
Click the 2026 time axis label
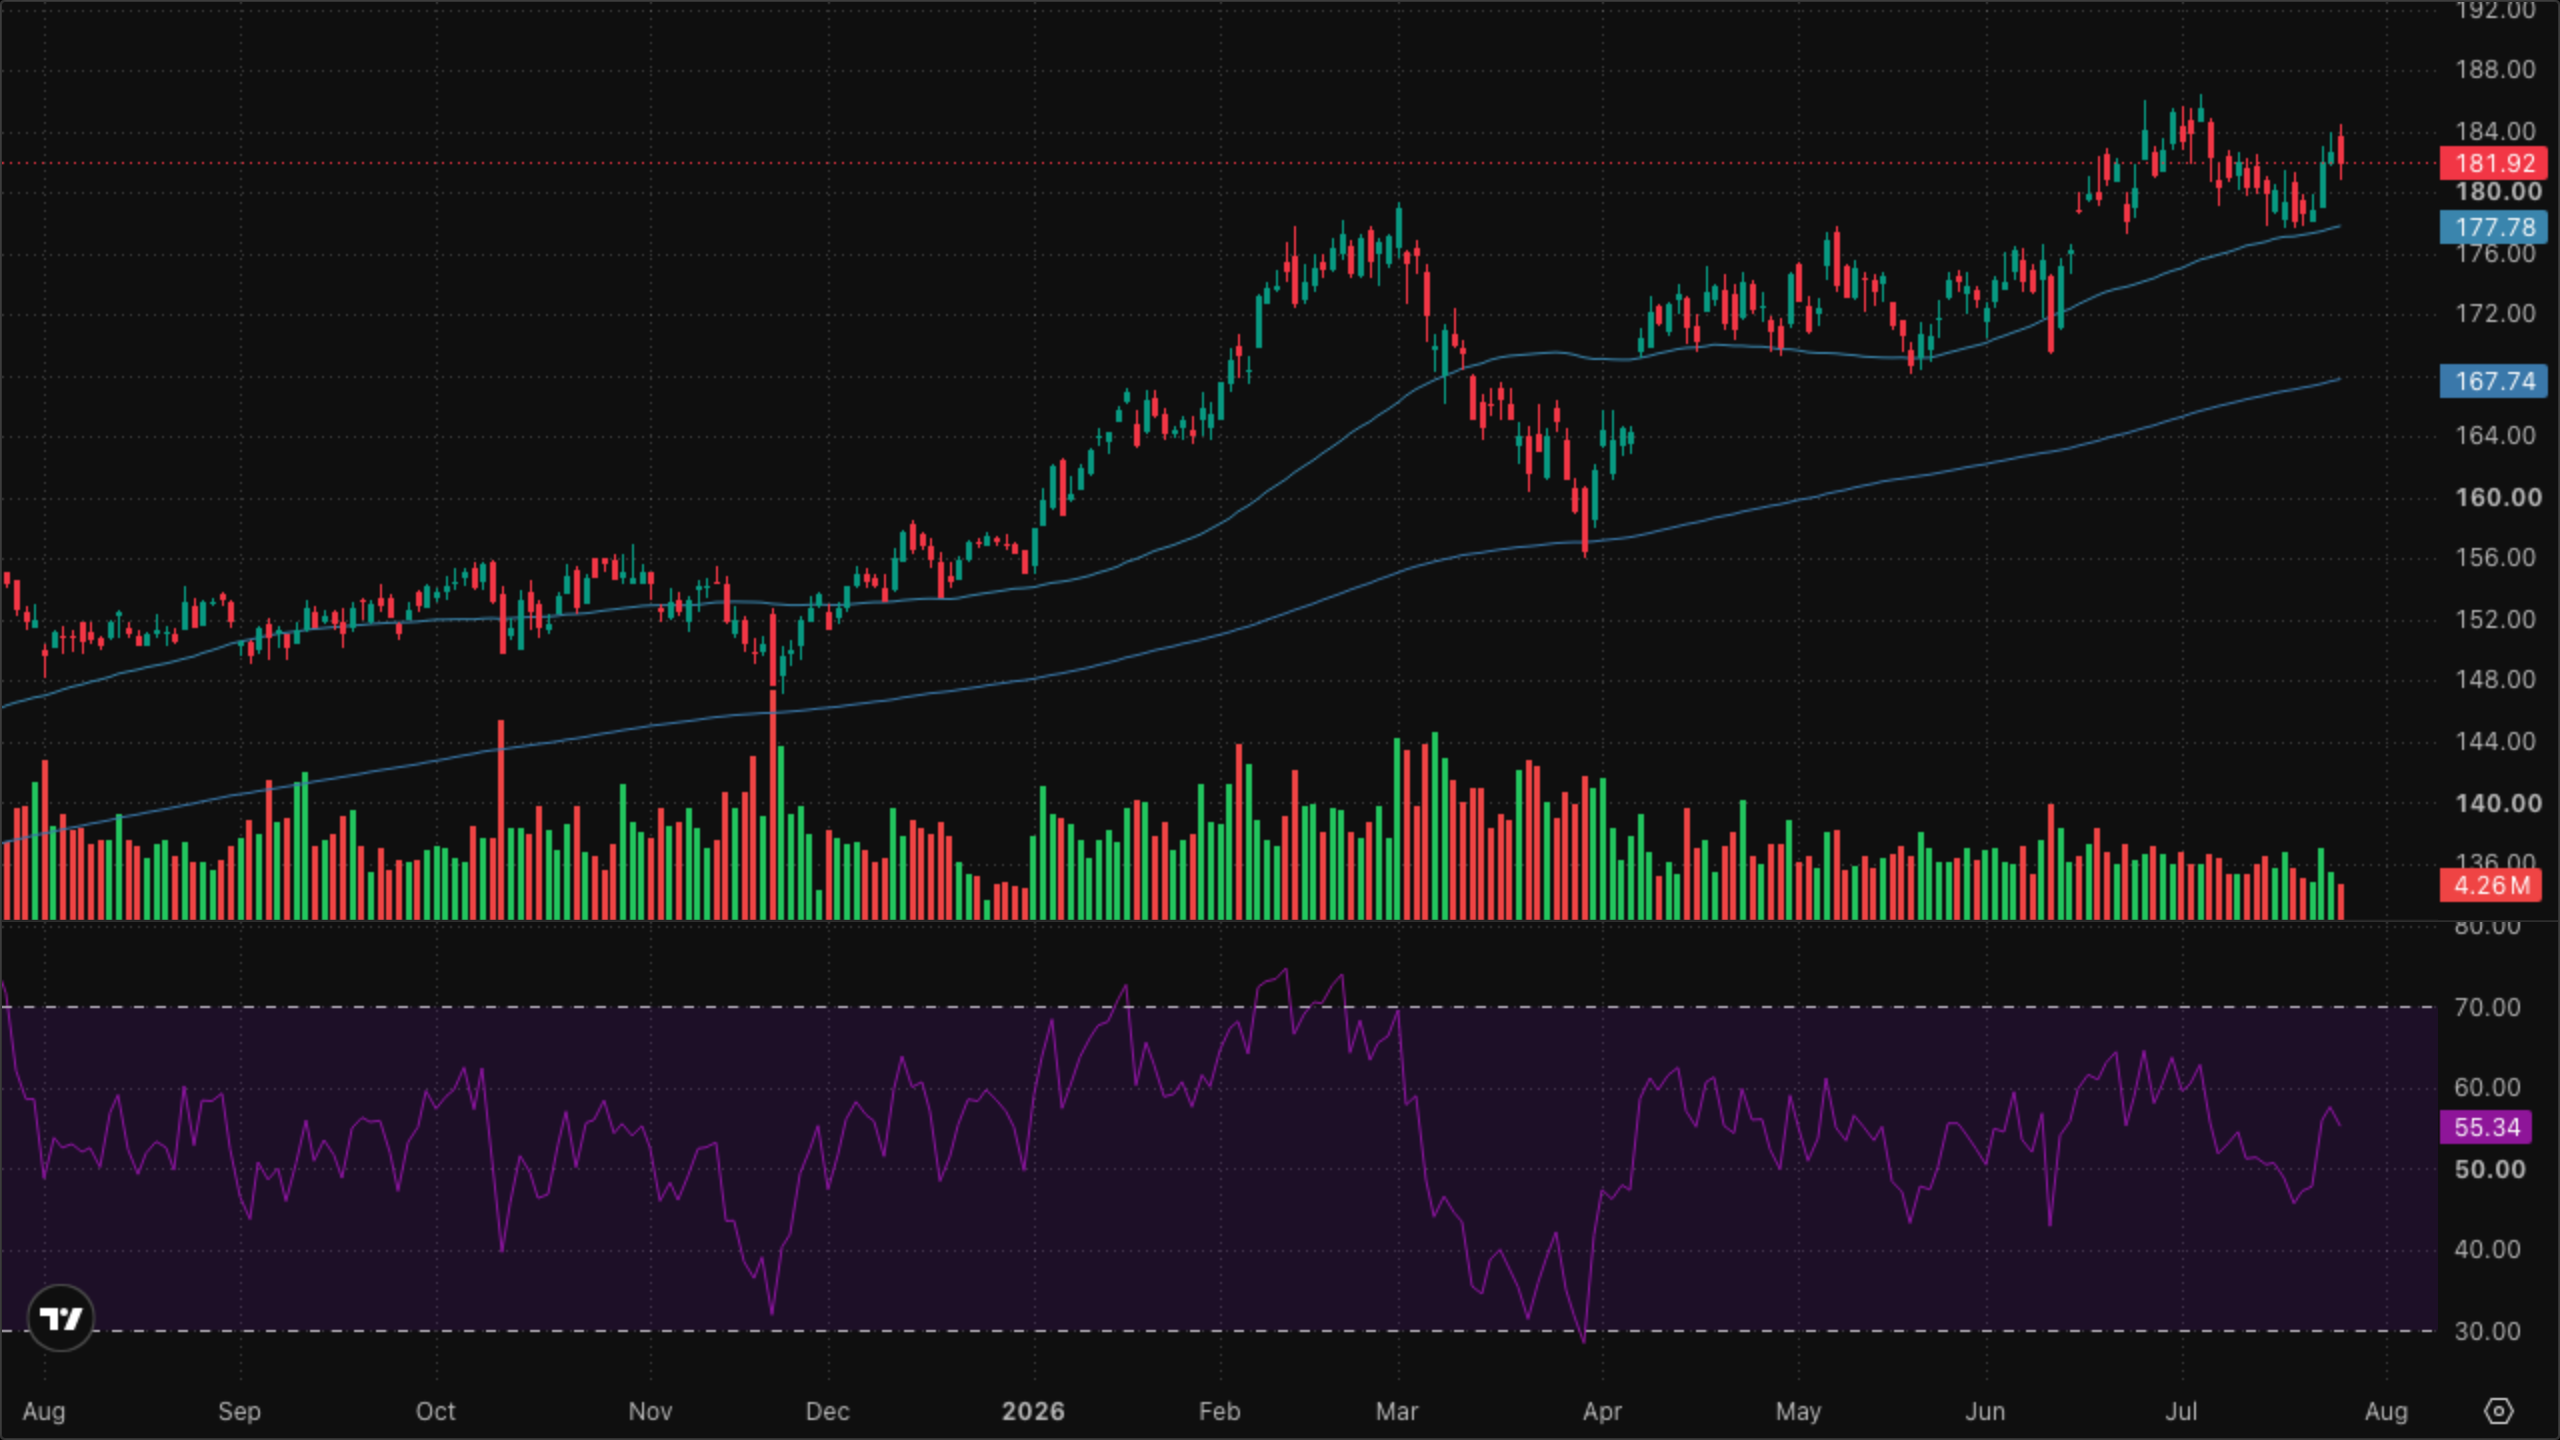click(1033, 1411)
